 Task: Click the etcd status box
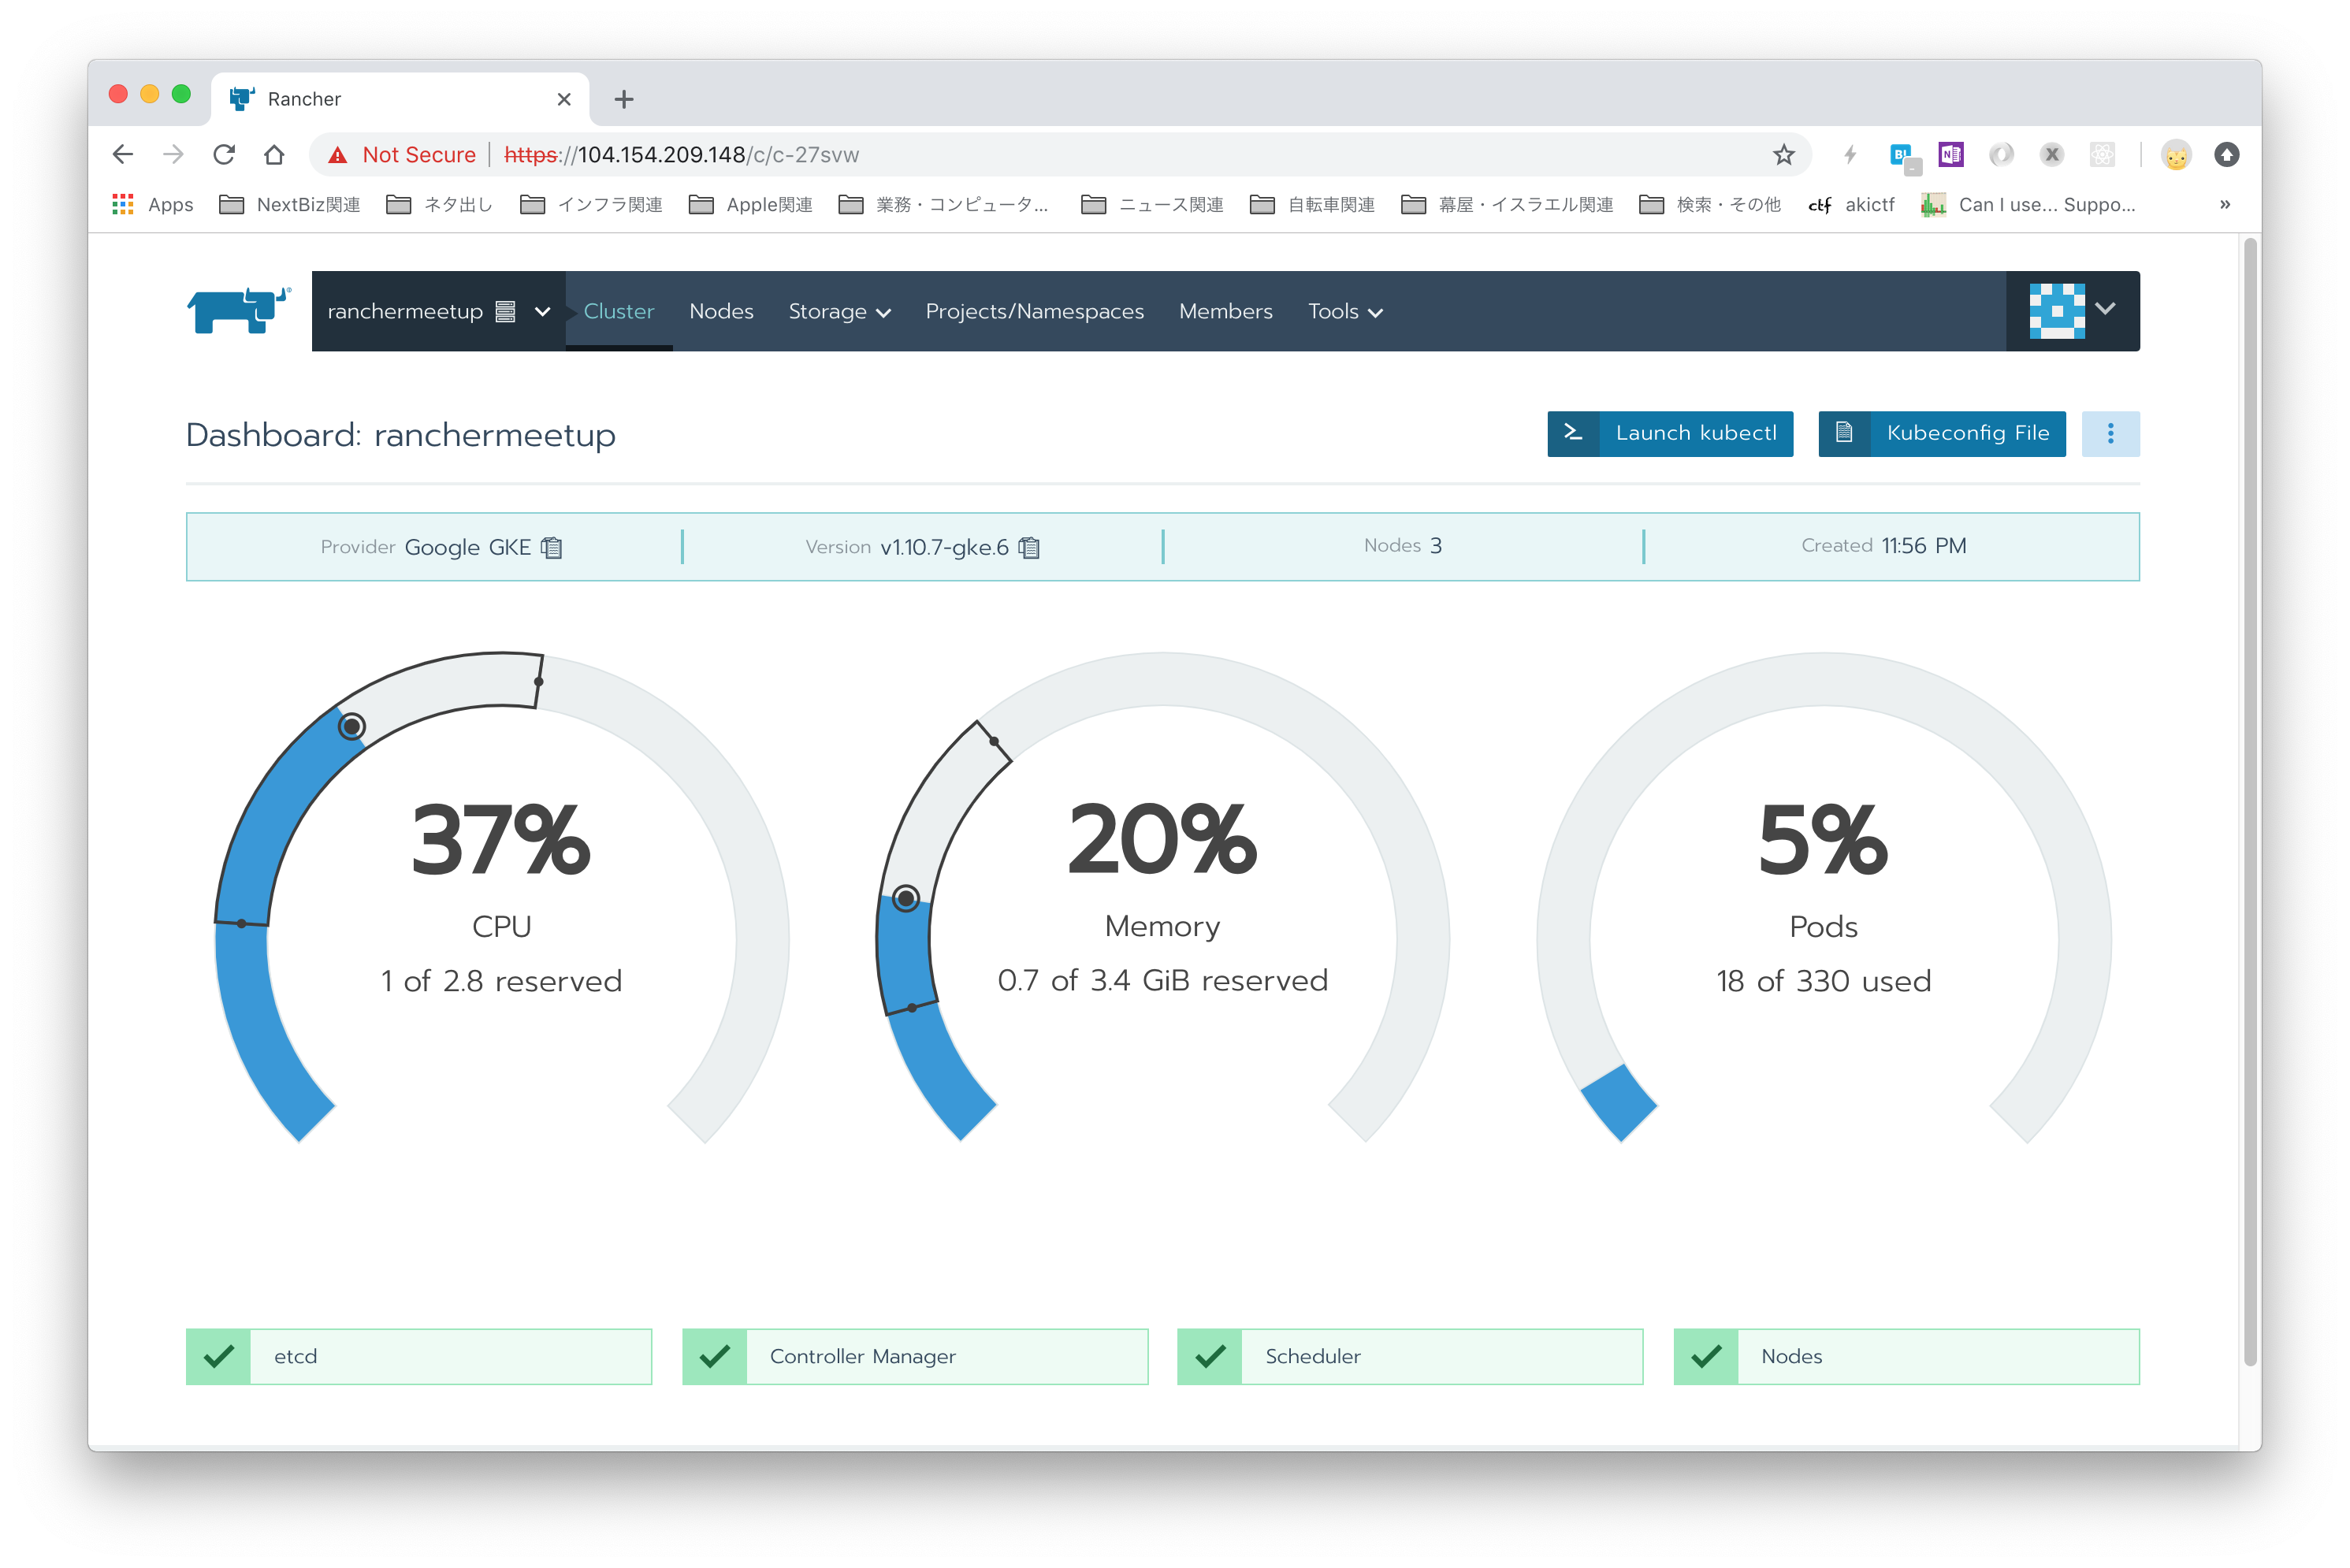[419, 1356]
